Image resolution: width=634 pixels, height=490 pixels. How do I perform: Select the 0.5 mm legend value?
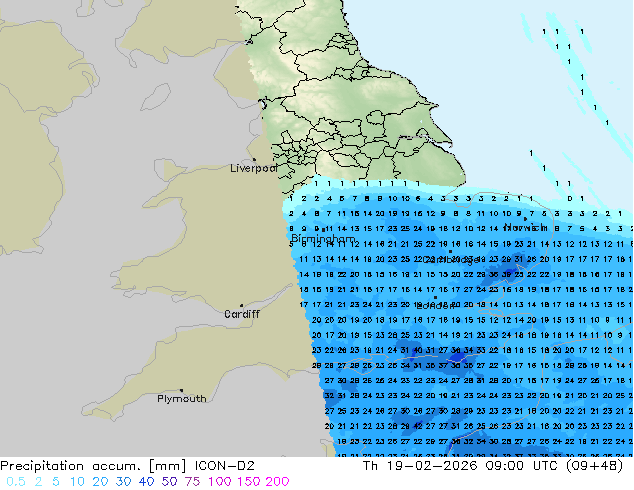[x=16, y=482]
